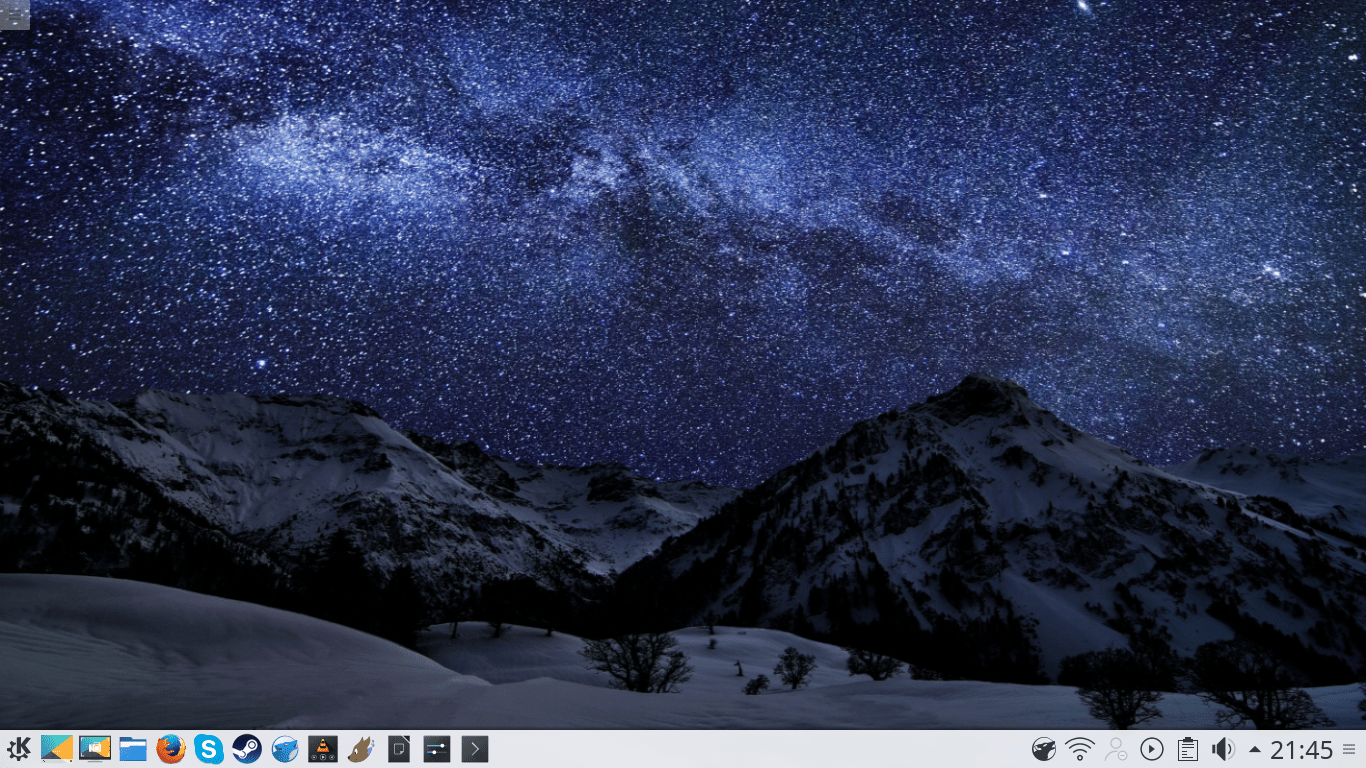Click the 21:45 clock
1366x768 pixels.
tap(1302, 750)
